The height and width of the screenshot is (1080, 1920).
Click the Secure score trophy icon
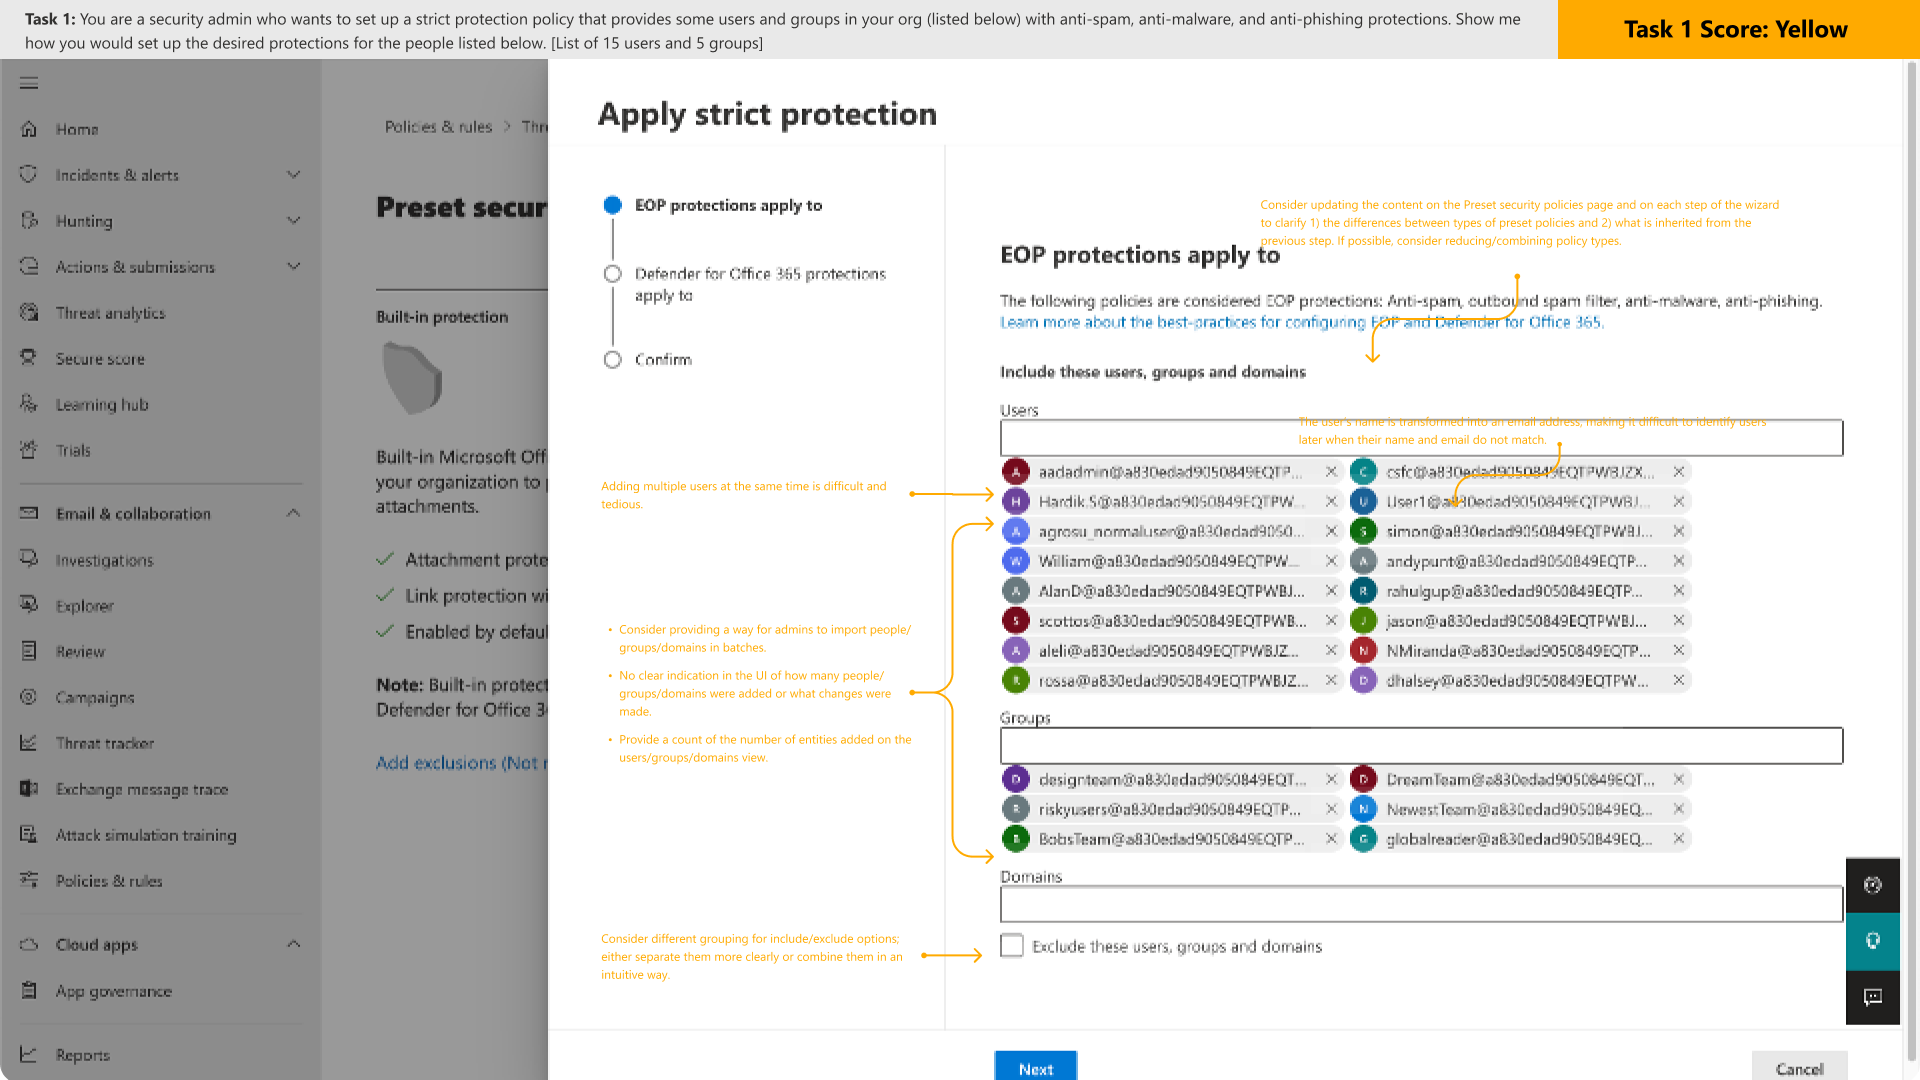[x=29, y=358]
